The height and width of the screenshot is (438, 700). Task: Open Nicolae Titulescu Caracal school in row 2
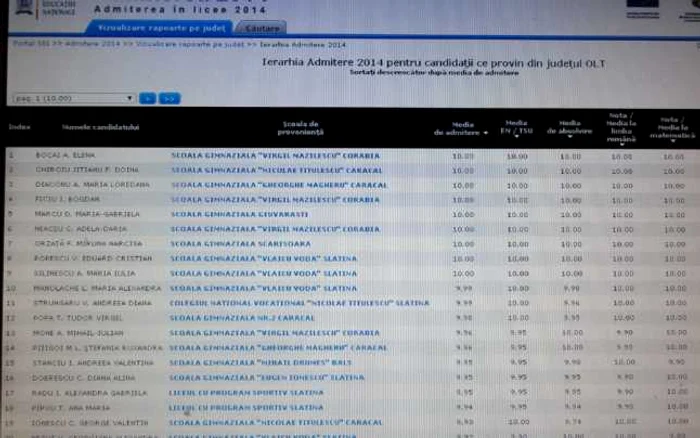click(276, 171)
